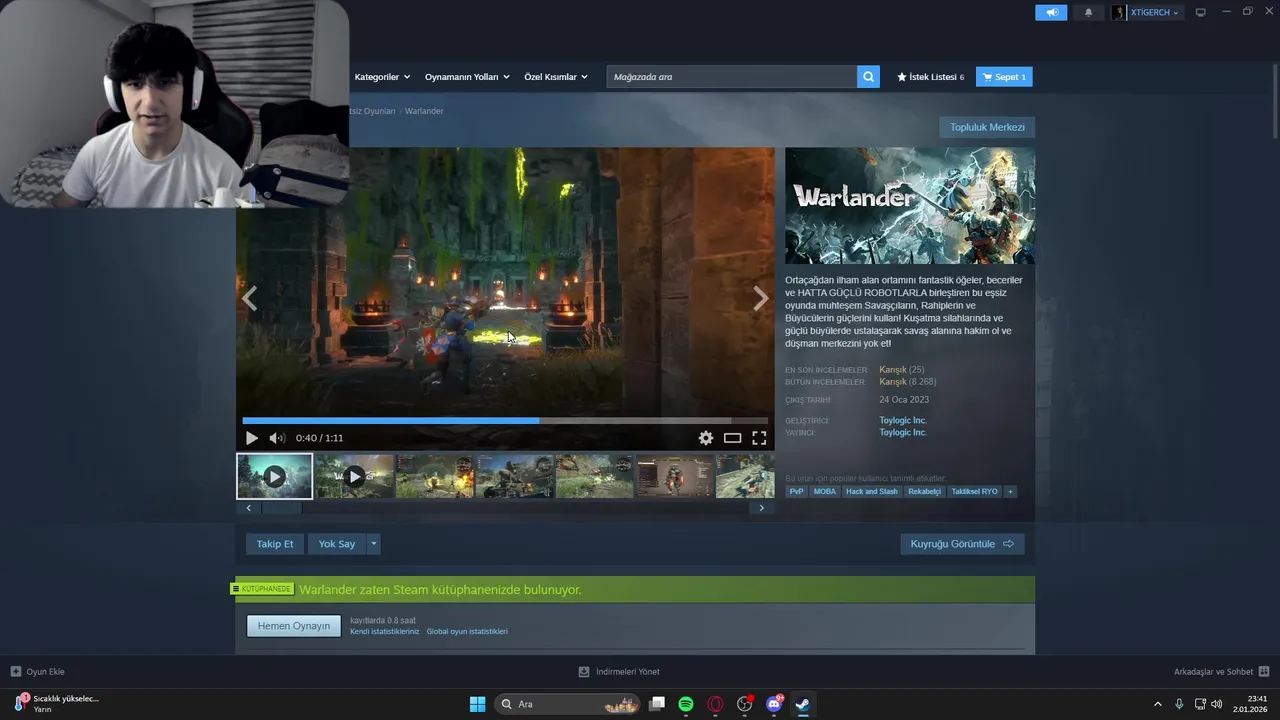The image size is (1280, 720).
Task: Select the PvP tag
Action: tap(797, 492)
